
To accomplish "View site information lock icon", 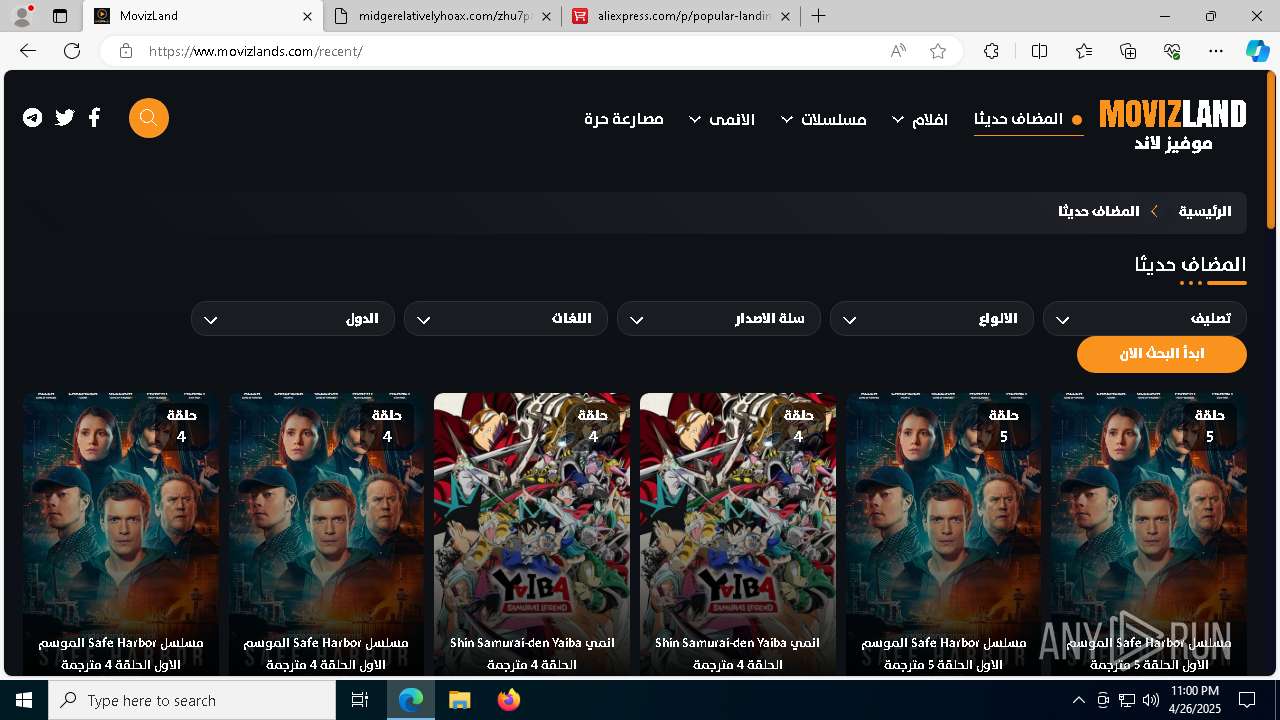I will pyautogui.click(x=126, y=51).
